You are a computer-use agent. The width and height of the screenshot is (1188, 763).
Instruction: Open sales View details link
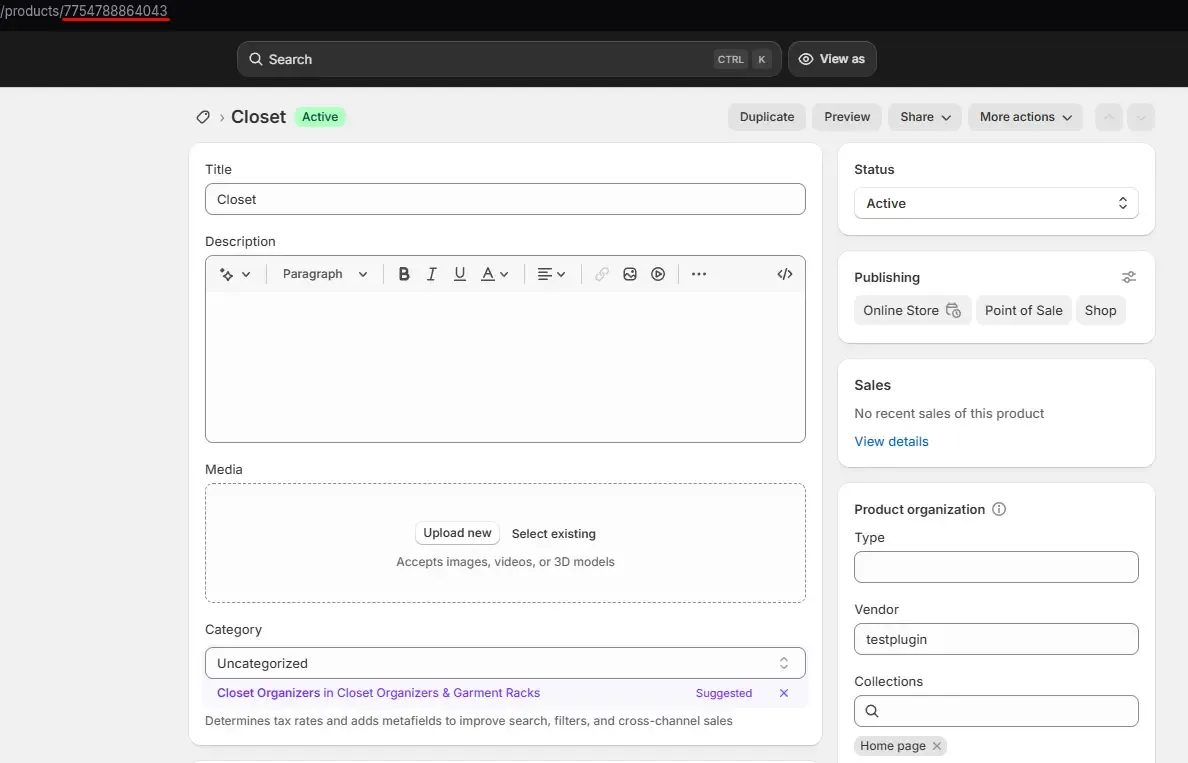[891, 441]
